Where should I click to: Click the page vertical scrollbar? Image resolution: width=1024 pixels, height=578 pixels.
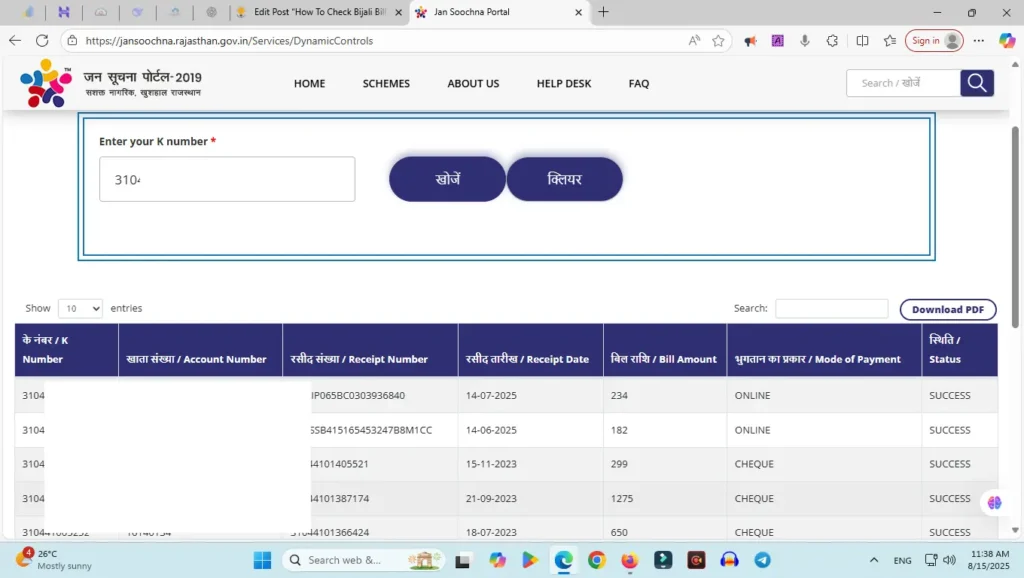(x=1016, y=230)
